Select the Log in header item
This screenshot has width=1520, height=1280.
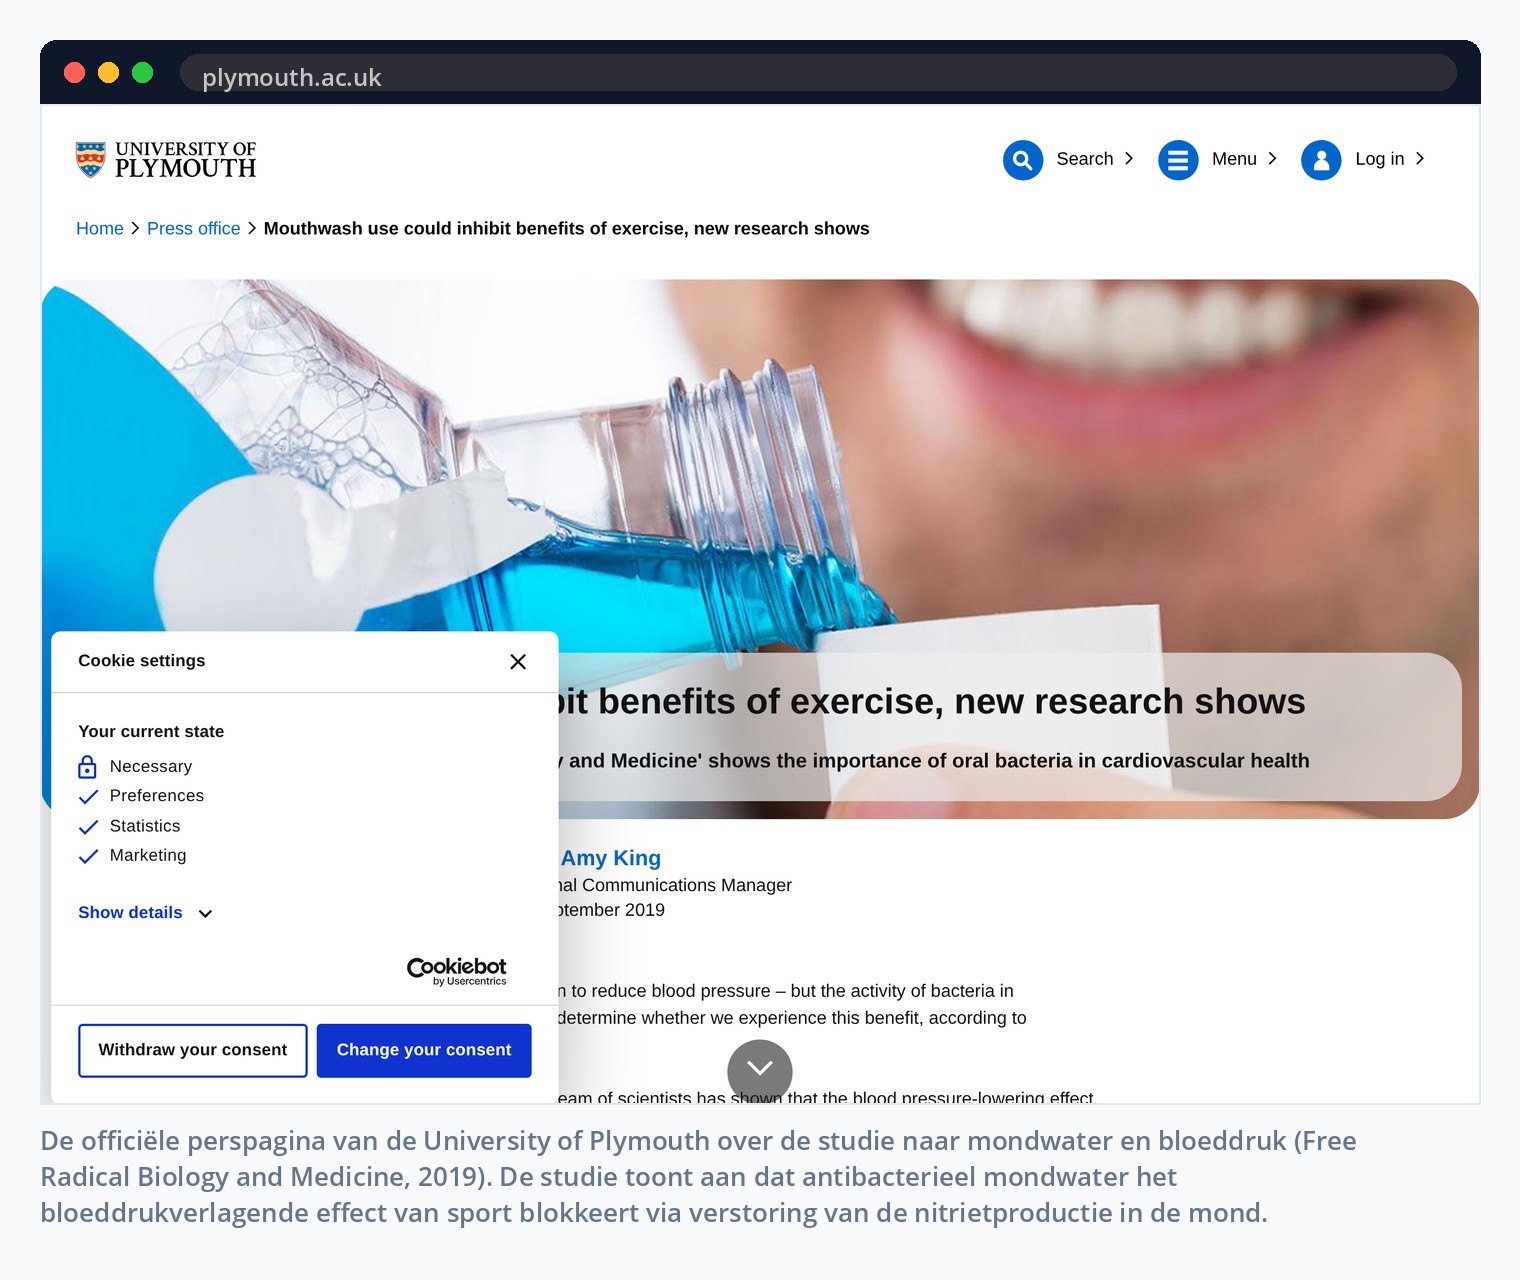[1380, 159]
